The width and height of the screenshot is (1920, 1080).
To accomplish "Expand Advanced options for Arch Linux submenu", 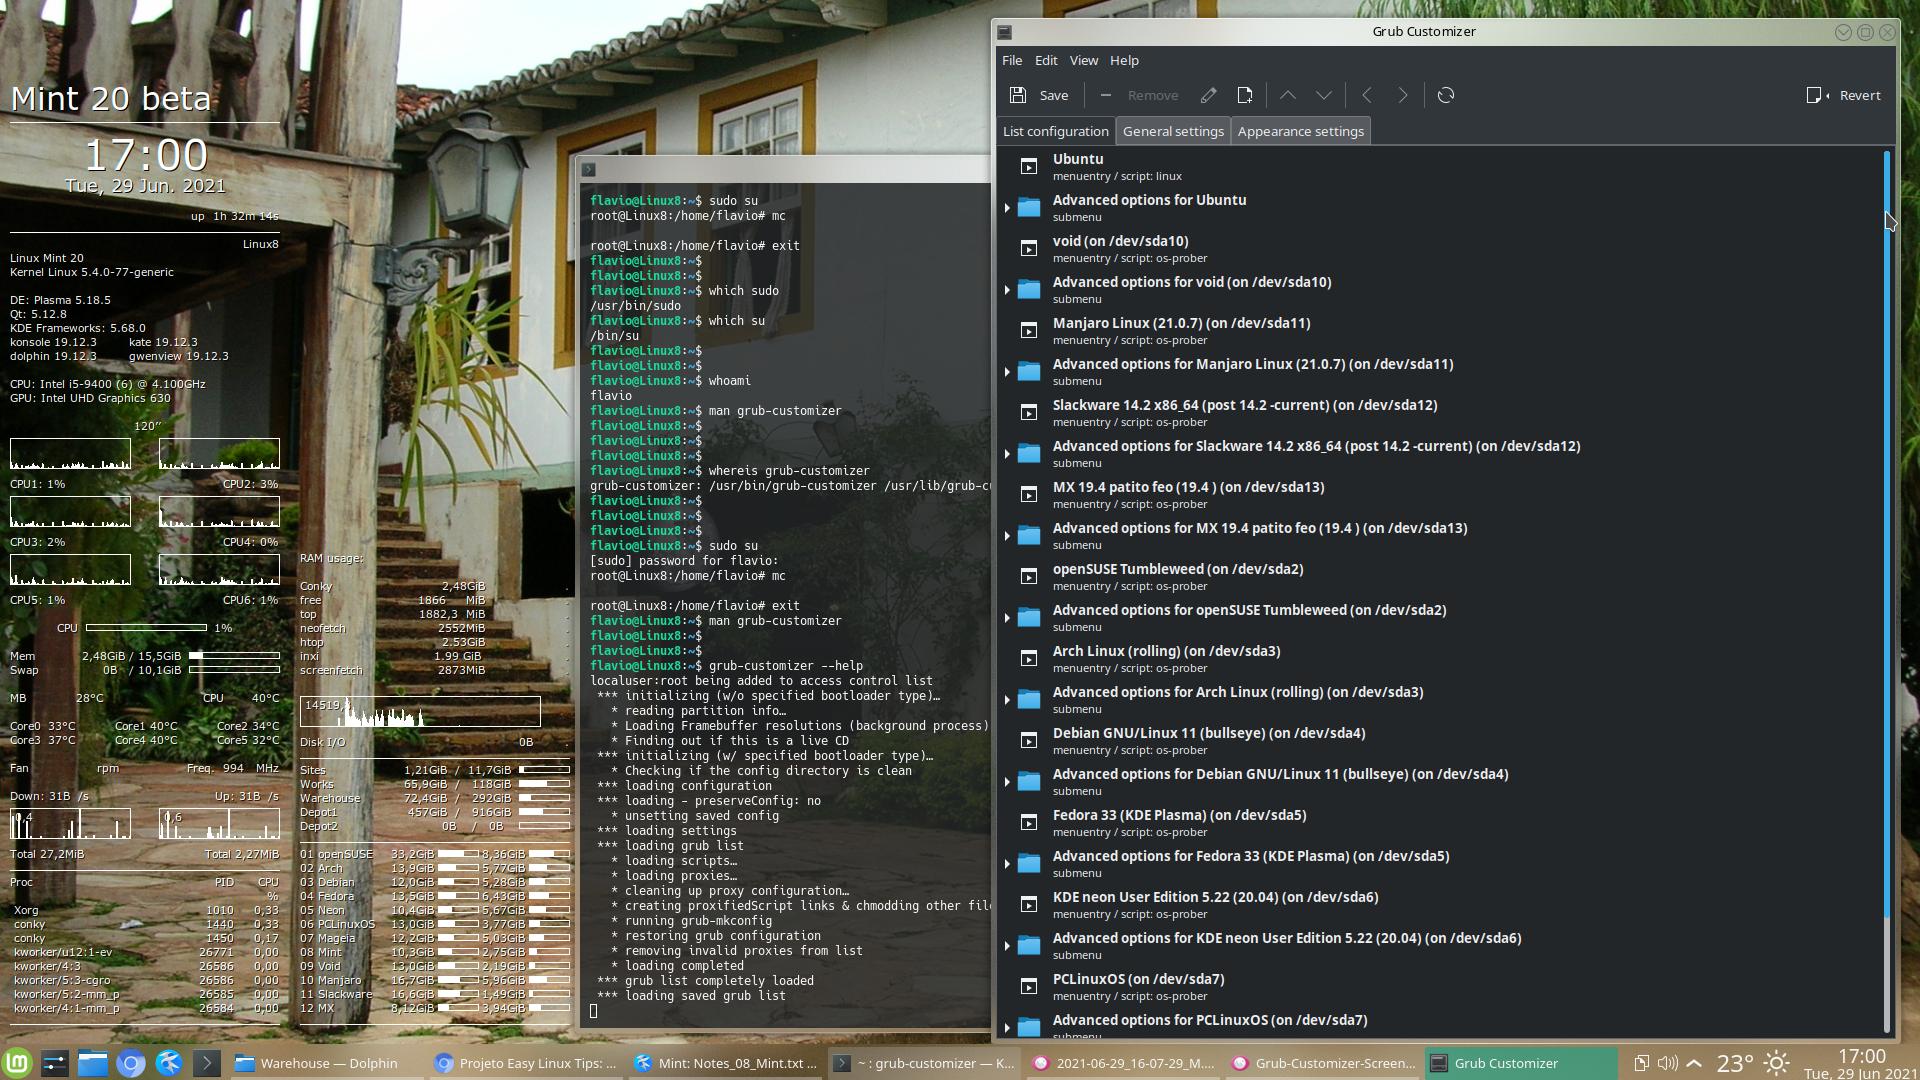I will point(1007,700).
